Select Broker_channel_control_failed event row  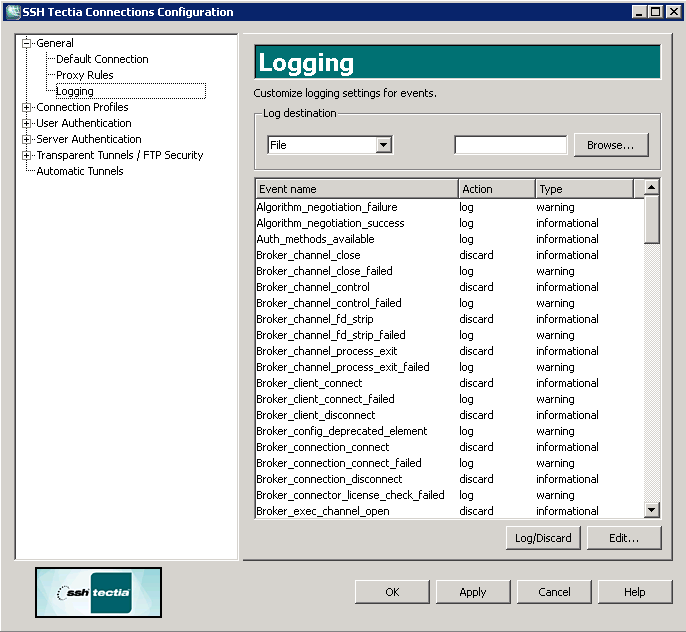[x=450, y=303]
